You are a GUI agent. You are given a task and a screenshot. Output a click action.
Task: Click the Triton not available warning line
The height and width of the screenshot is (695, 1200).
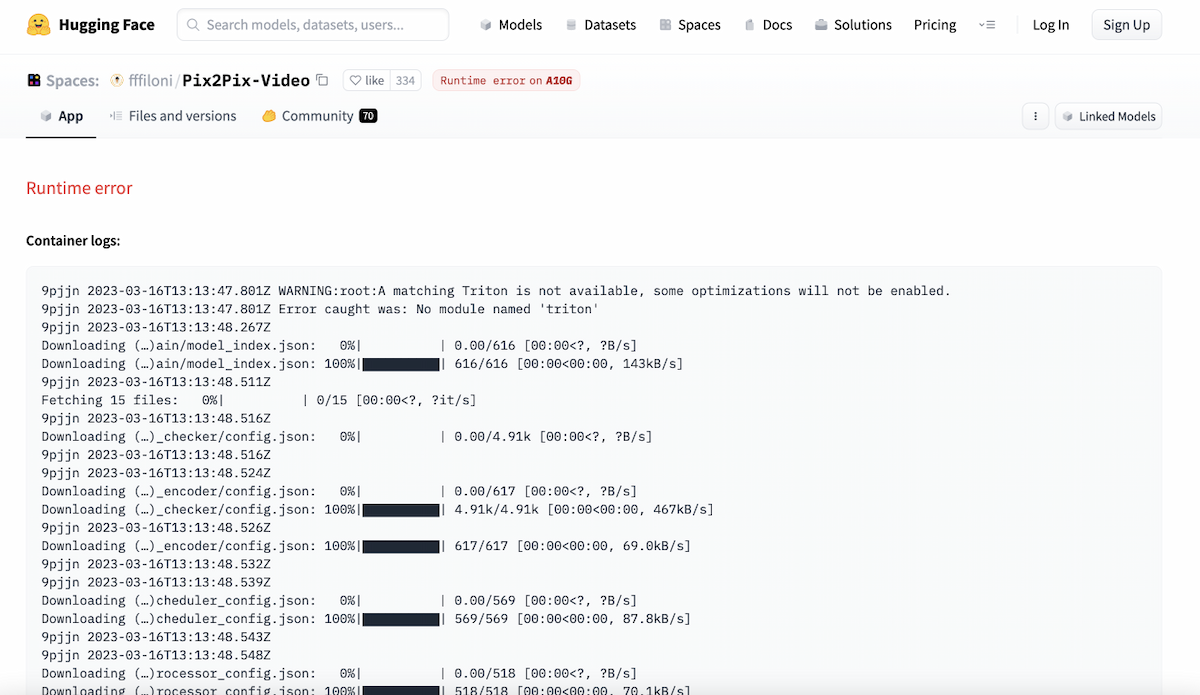tap(496, 291)
